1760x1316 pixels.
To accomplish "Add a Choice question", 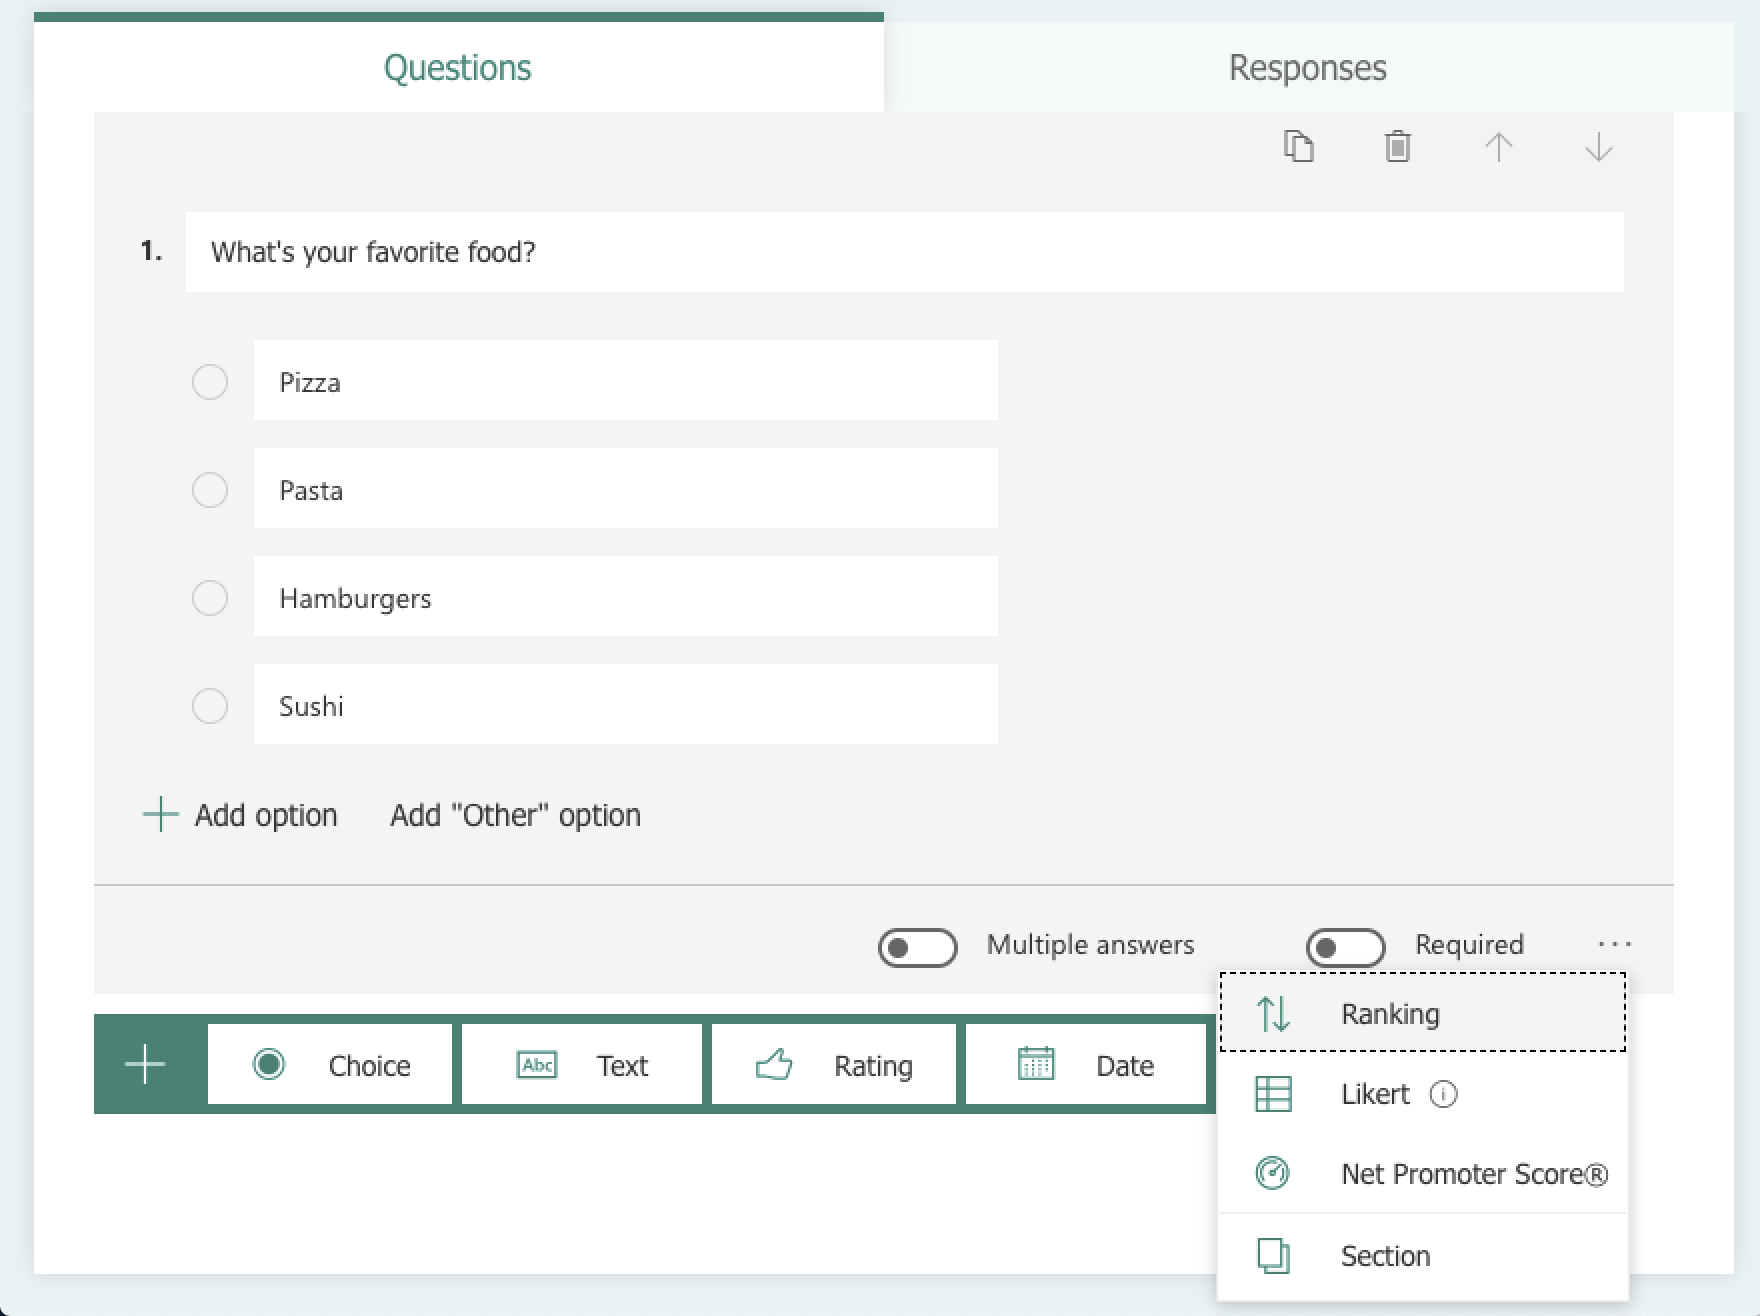I will click(x=330, y=1065).
